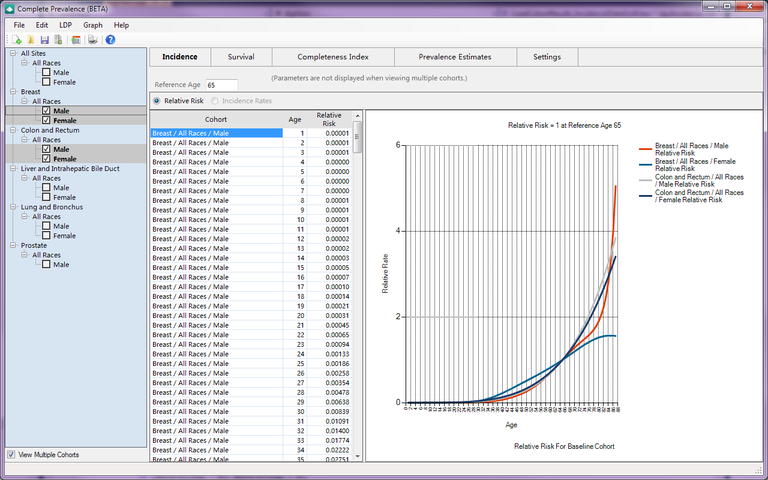This screenshot has height=480, width=768.
Task: Collapse the Lung and Bronchus tree node
Action: coord(13,207)
